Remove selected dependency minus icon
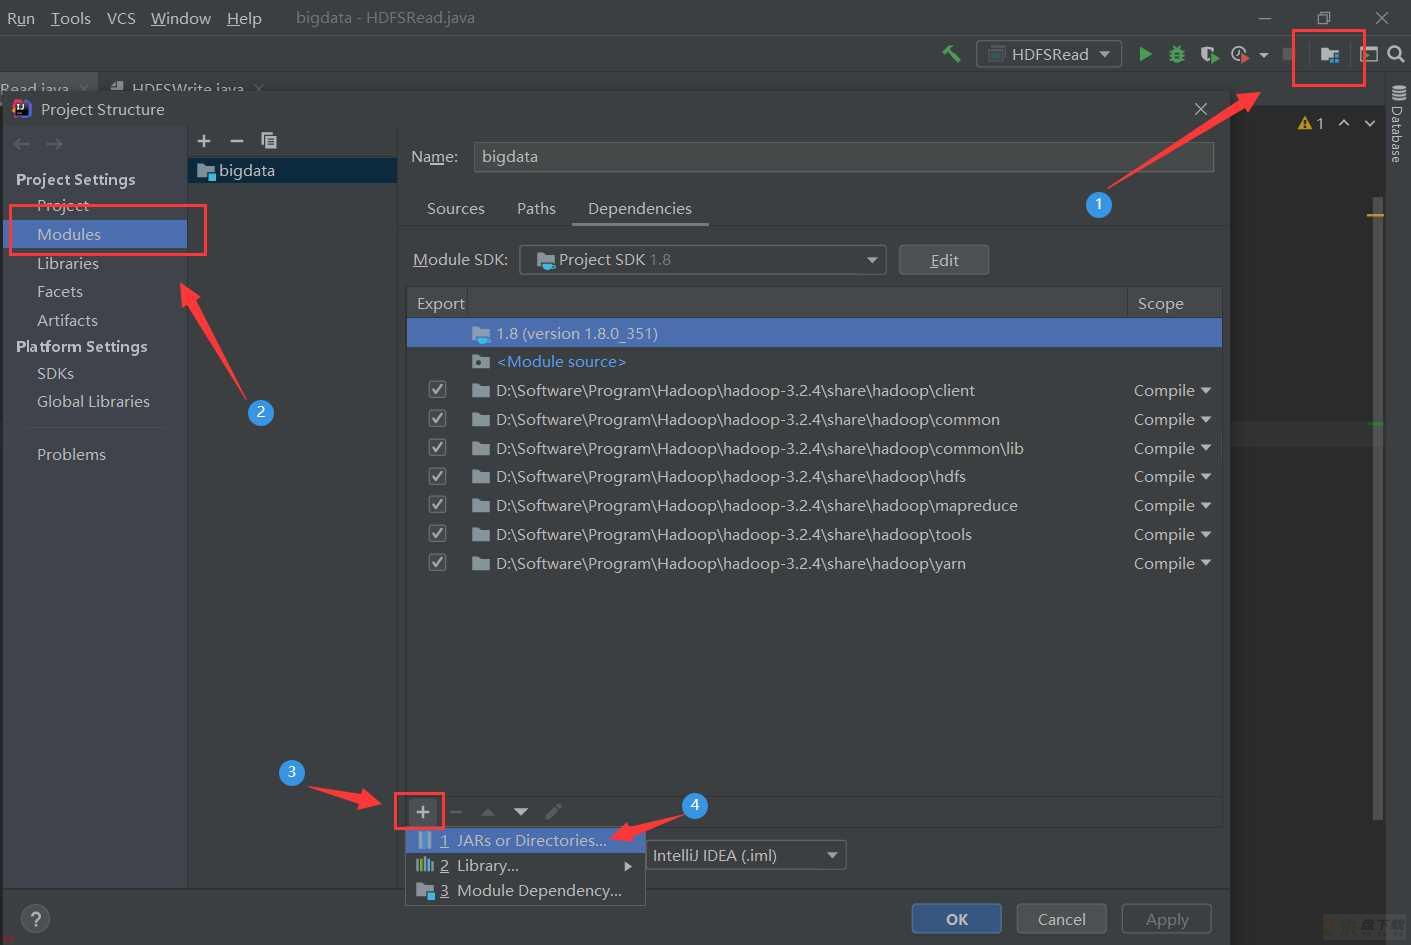 tap(456, 812)
